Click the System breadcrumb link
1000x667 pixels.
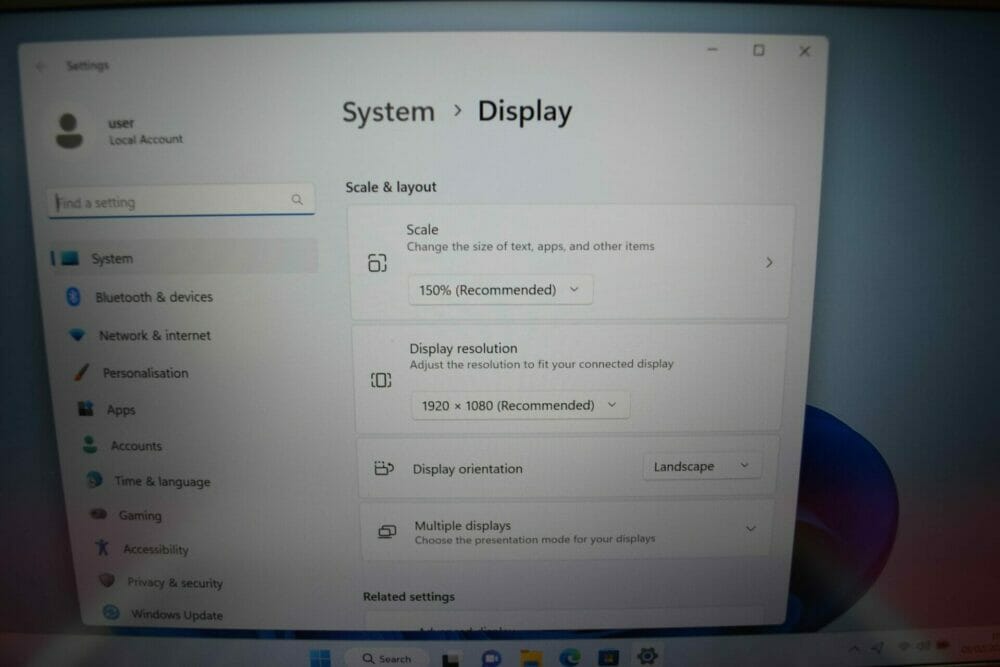[388, 112]
